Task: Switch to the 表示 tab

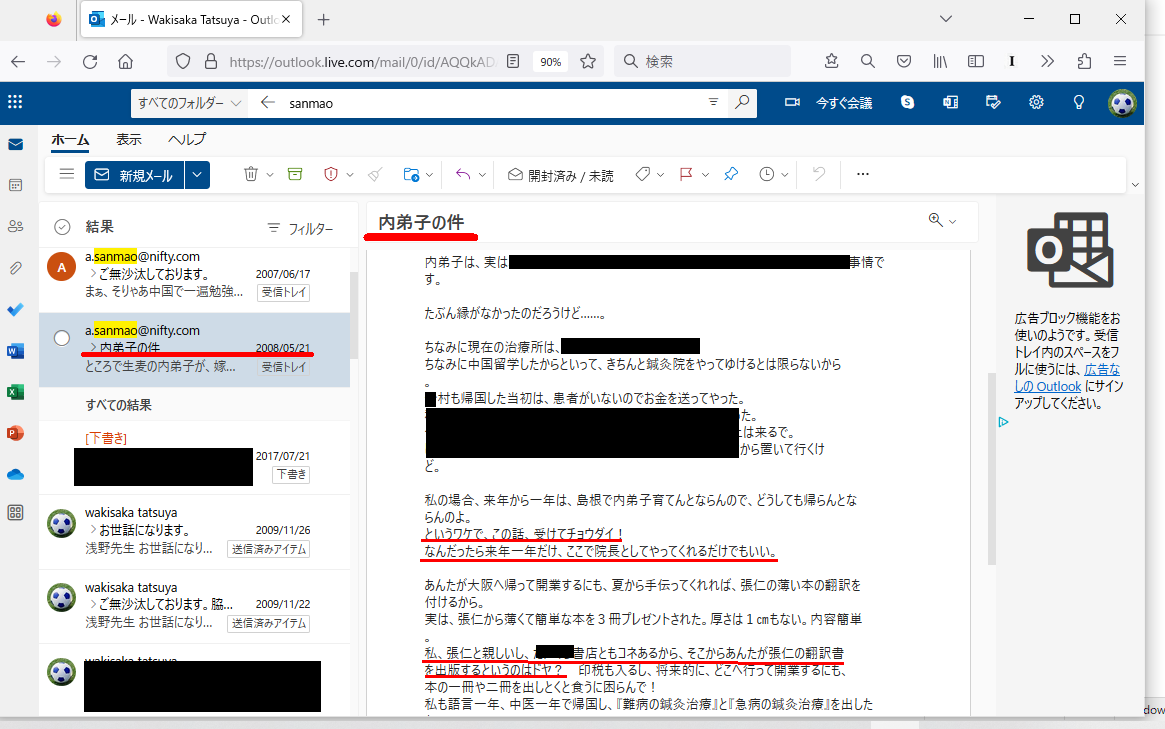Action: [x=128, y=140]
